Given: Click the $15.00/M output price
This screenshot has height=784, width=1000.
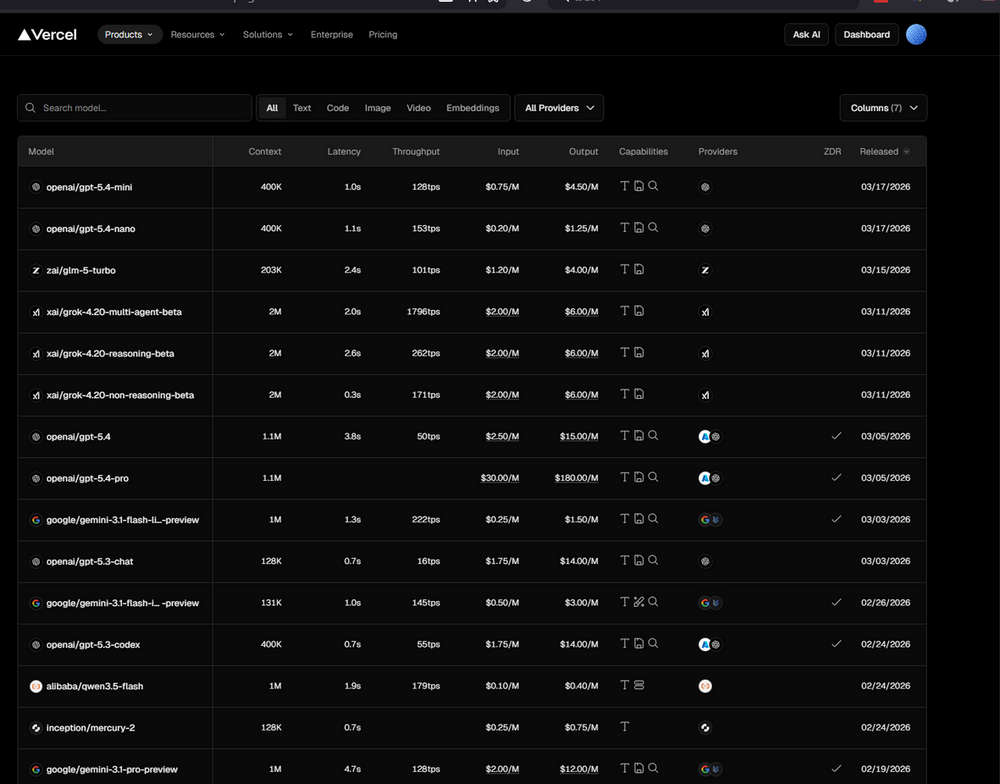Looking at the screenshot, I should click(x=579, y=436).
